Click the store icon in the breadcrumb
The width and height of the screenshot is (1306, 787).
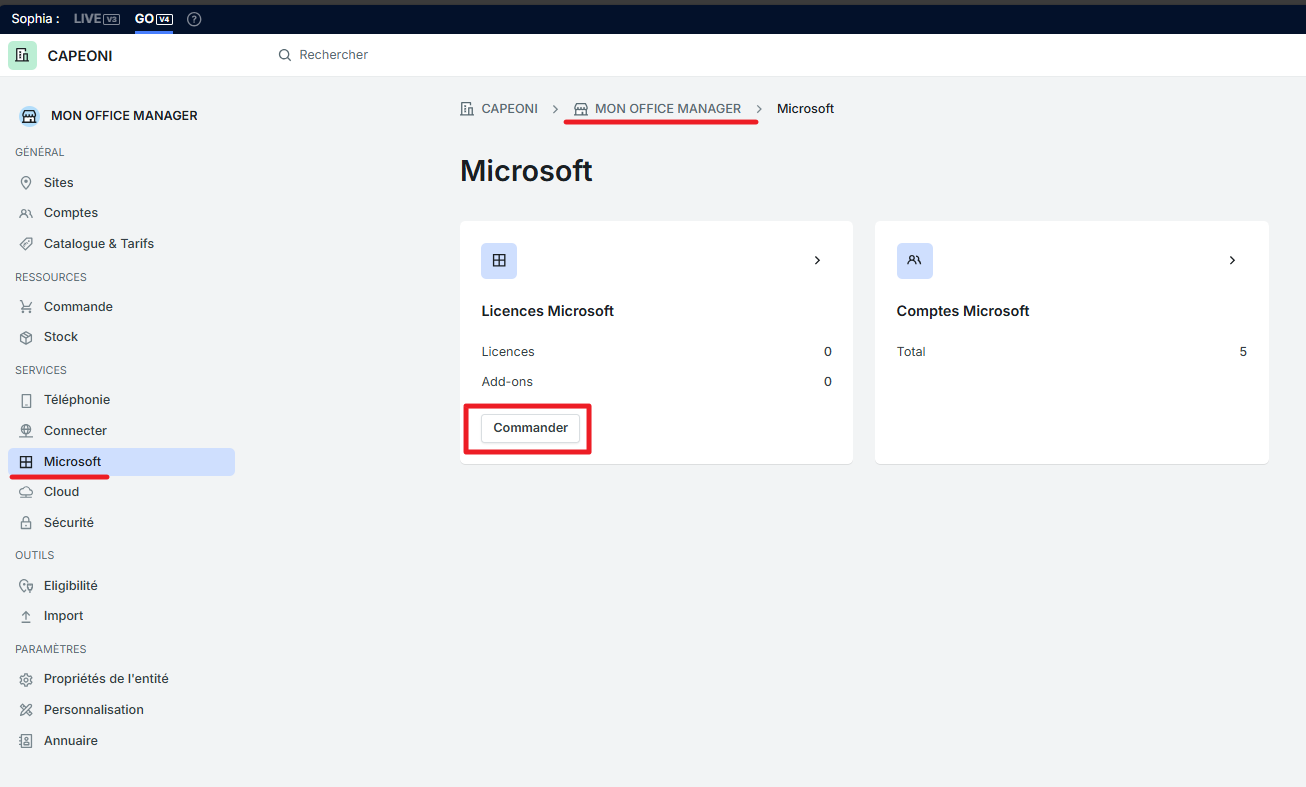tap(581, 109)
